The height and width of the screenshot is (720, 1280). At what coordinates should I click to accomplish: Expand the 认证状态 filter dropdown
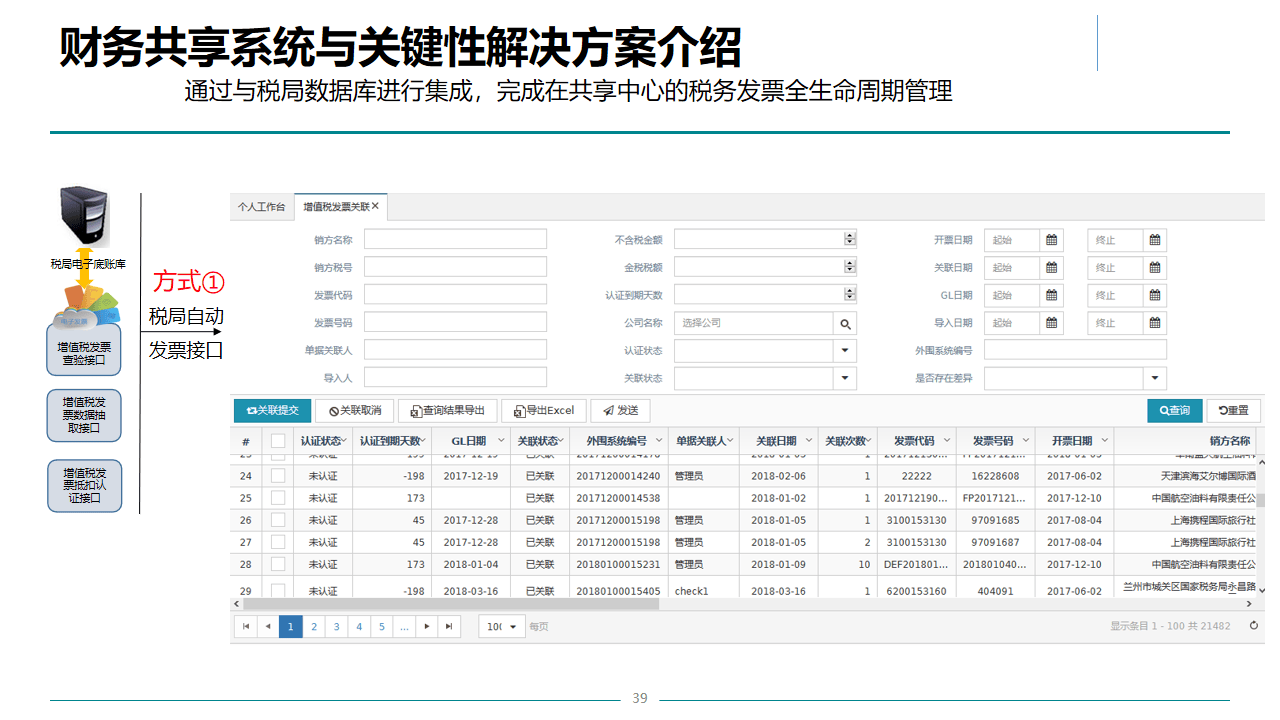tap(845, 350)
